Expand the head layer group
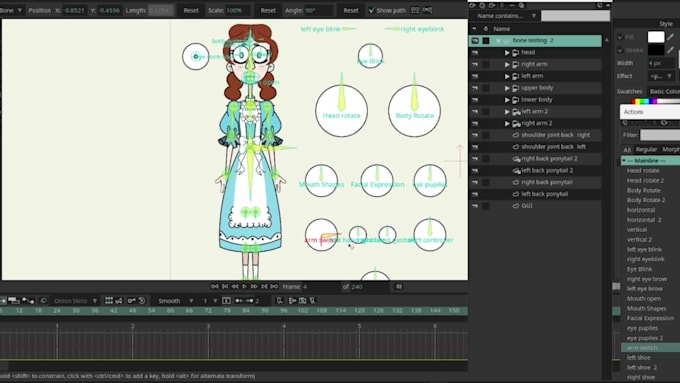Screen dimensions: 680x383 coord(507,52)
